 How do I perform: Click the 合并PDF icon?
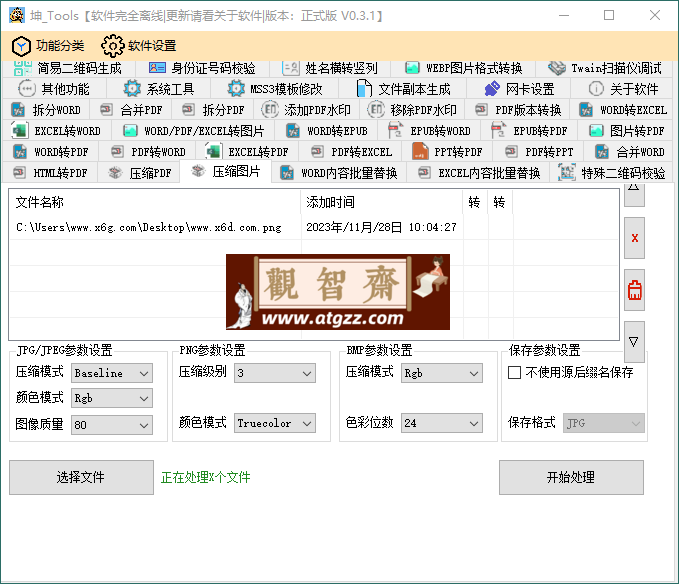point(107,110)
